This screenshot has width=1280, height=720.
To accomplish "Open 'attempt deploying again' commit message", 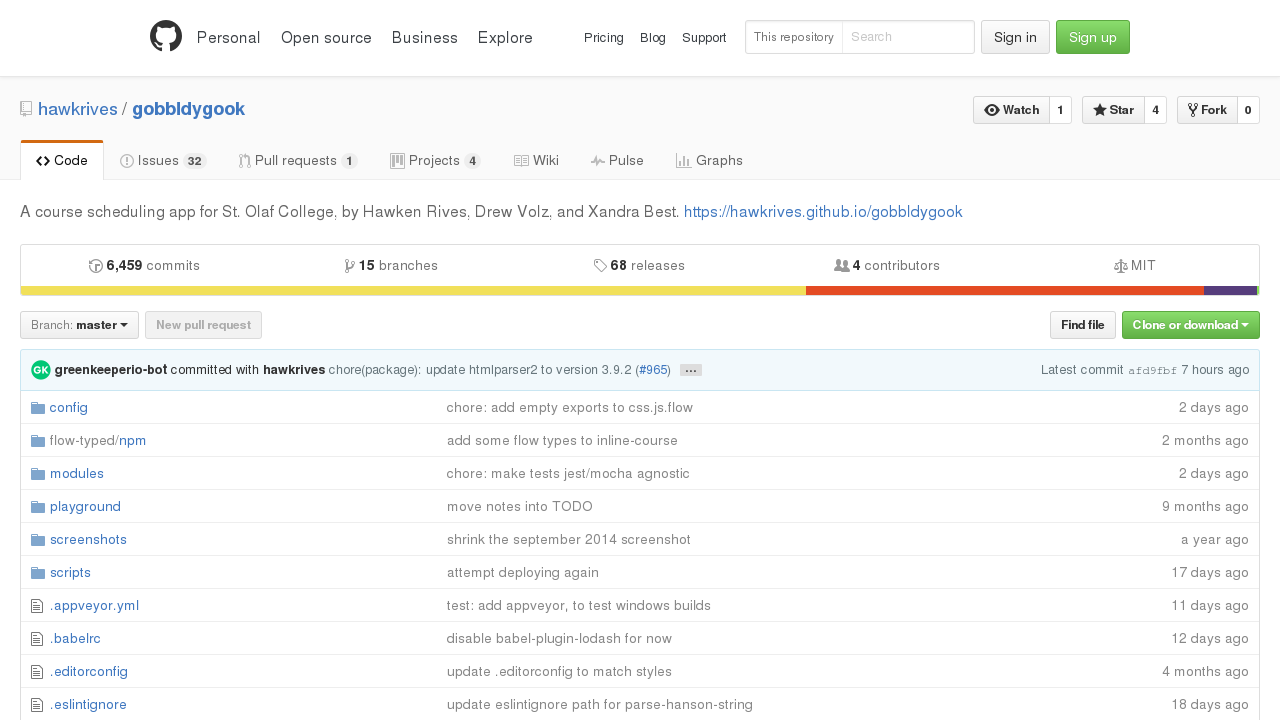I will coord(523,573).
